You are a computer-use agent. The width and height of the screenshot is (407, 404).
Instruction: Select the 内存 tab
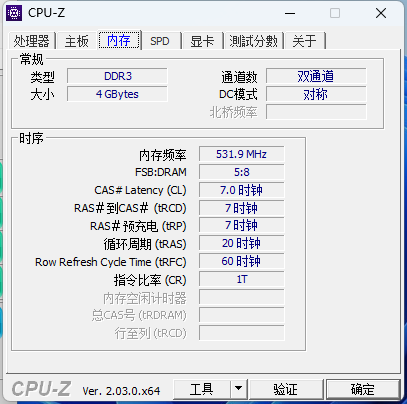click(x=119, y=40)
